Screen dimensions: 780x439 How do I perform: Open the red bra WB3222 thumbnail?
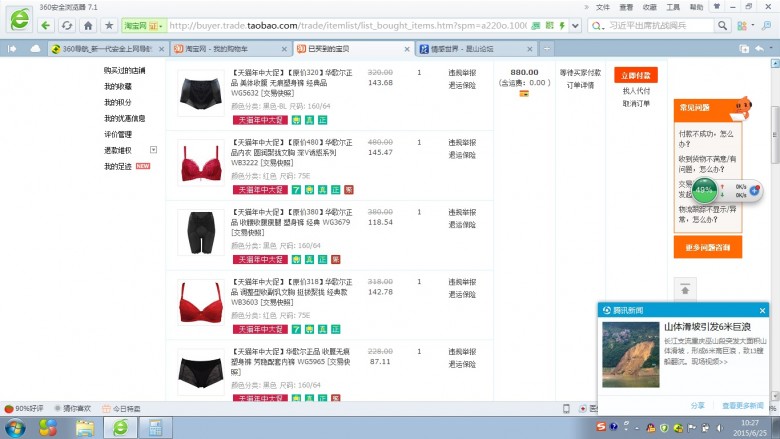coord(201,163)
